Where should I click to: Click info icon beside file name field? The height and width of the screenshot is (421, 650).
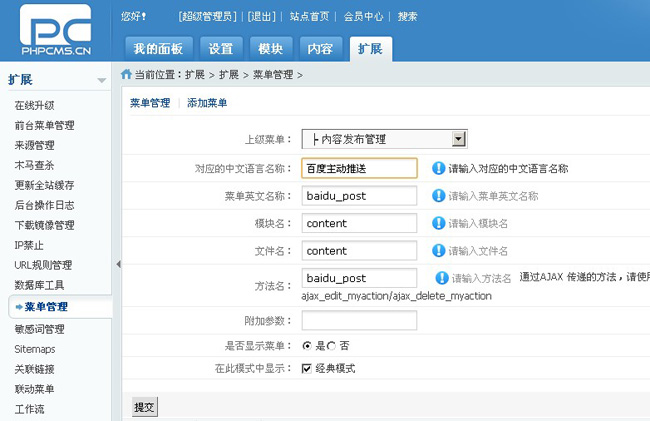pos(438,250)
